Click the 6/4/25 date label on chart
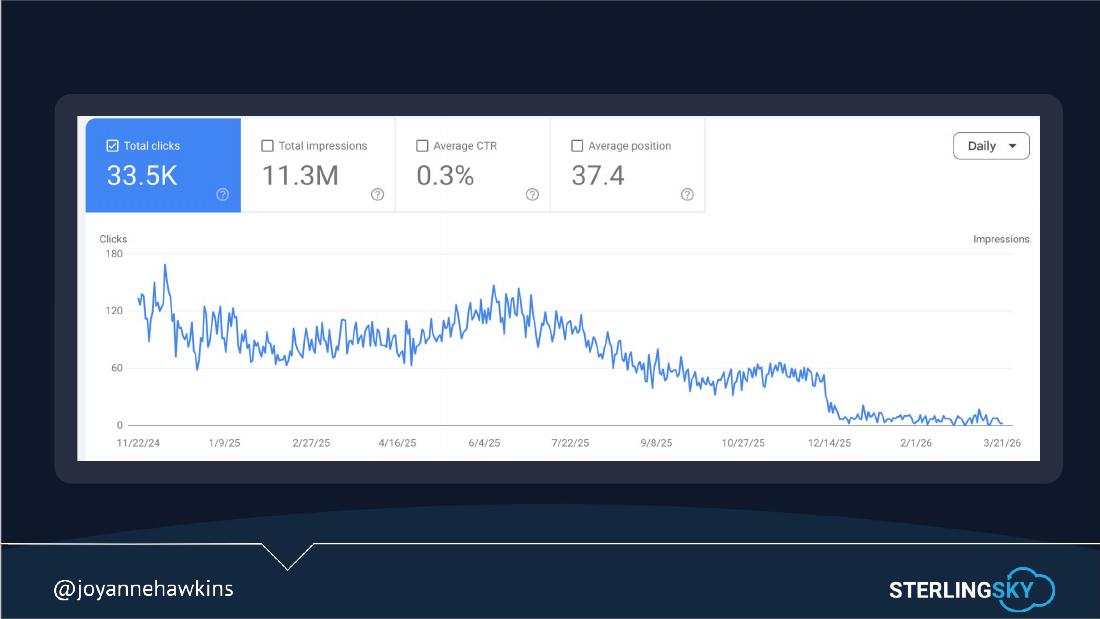Image resolution: width=1100 pixels, height=619 pixels. click(484, 443)
